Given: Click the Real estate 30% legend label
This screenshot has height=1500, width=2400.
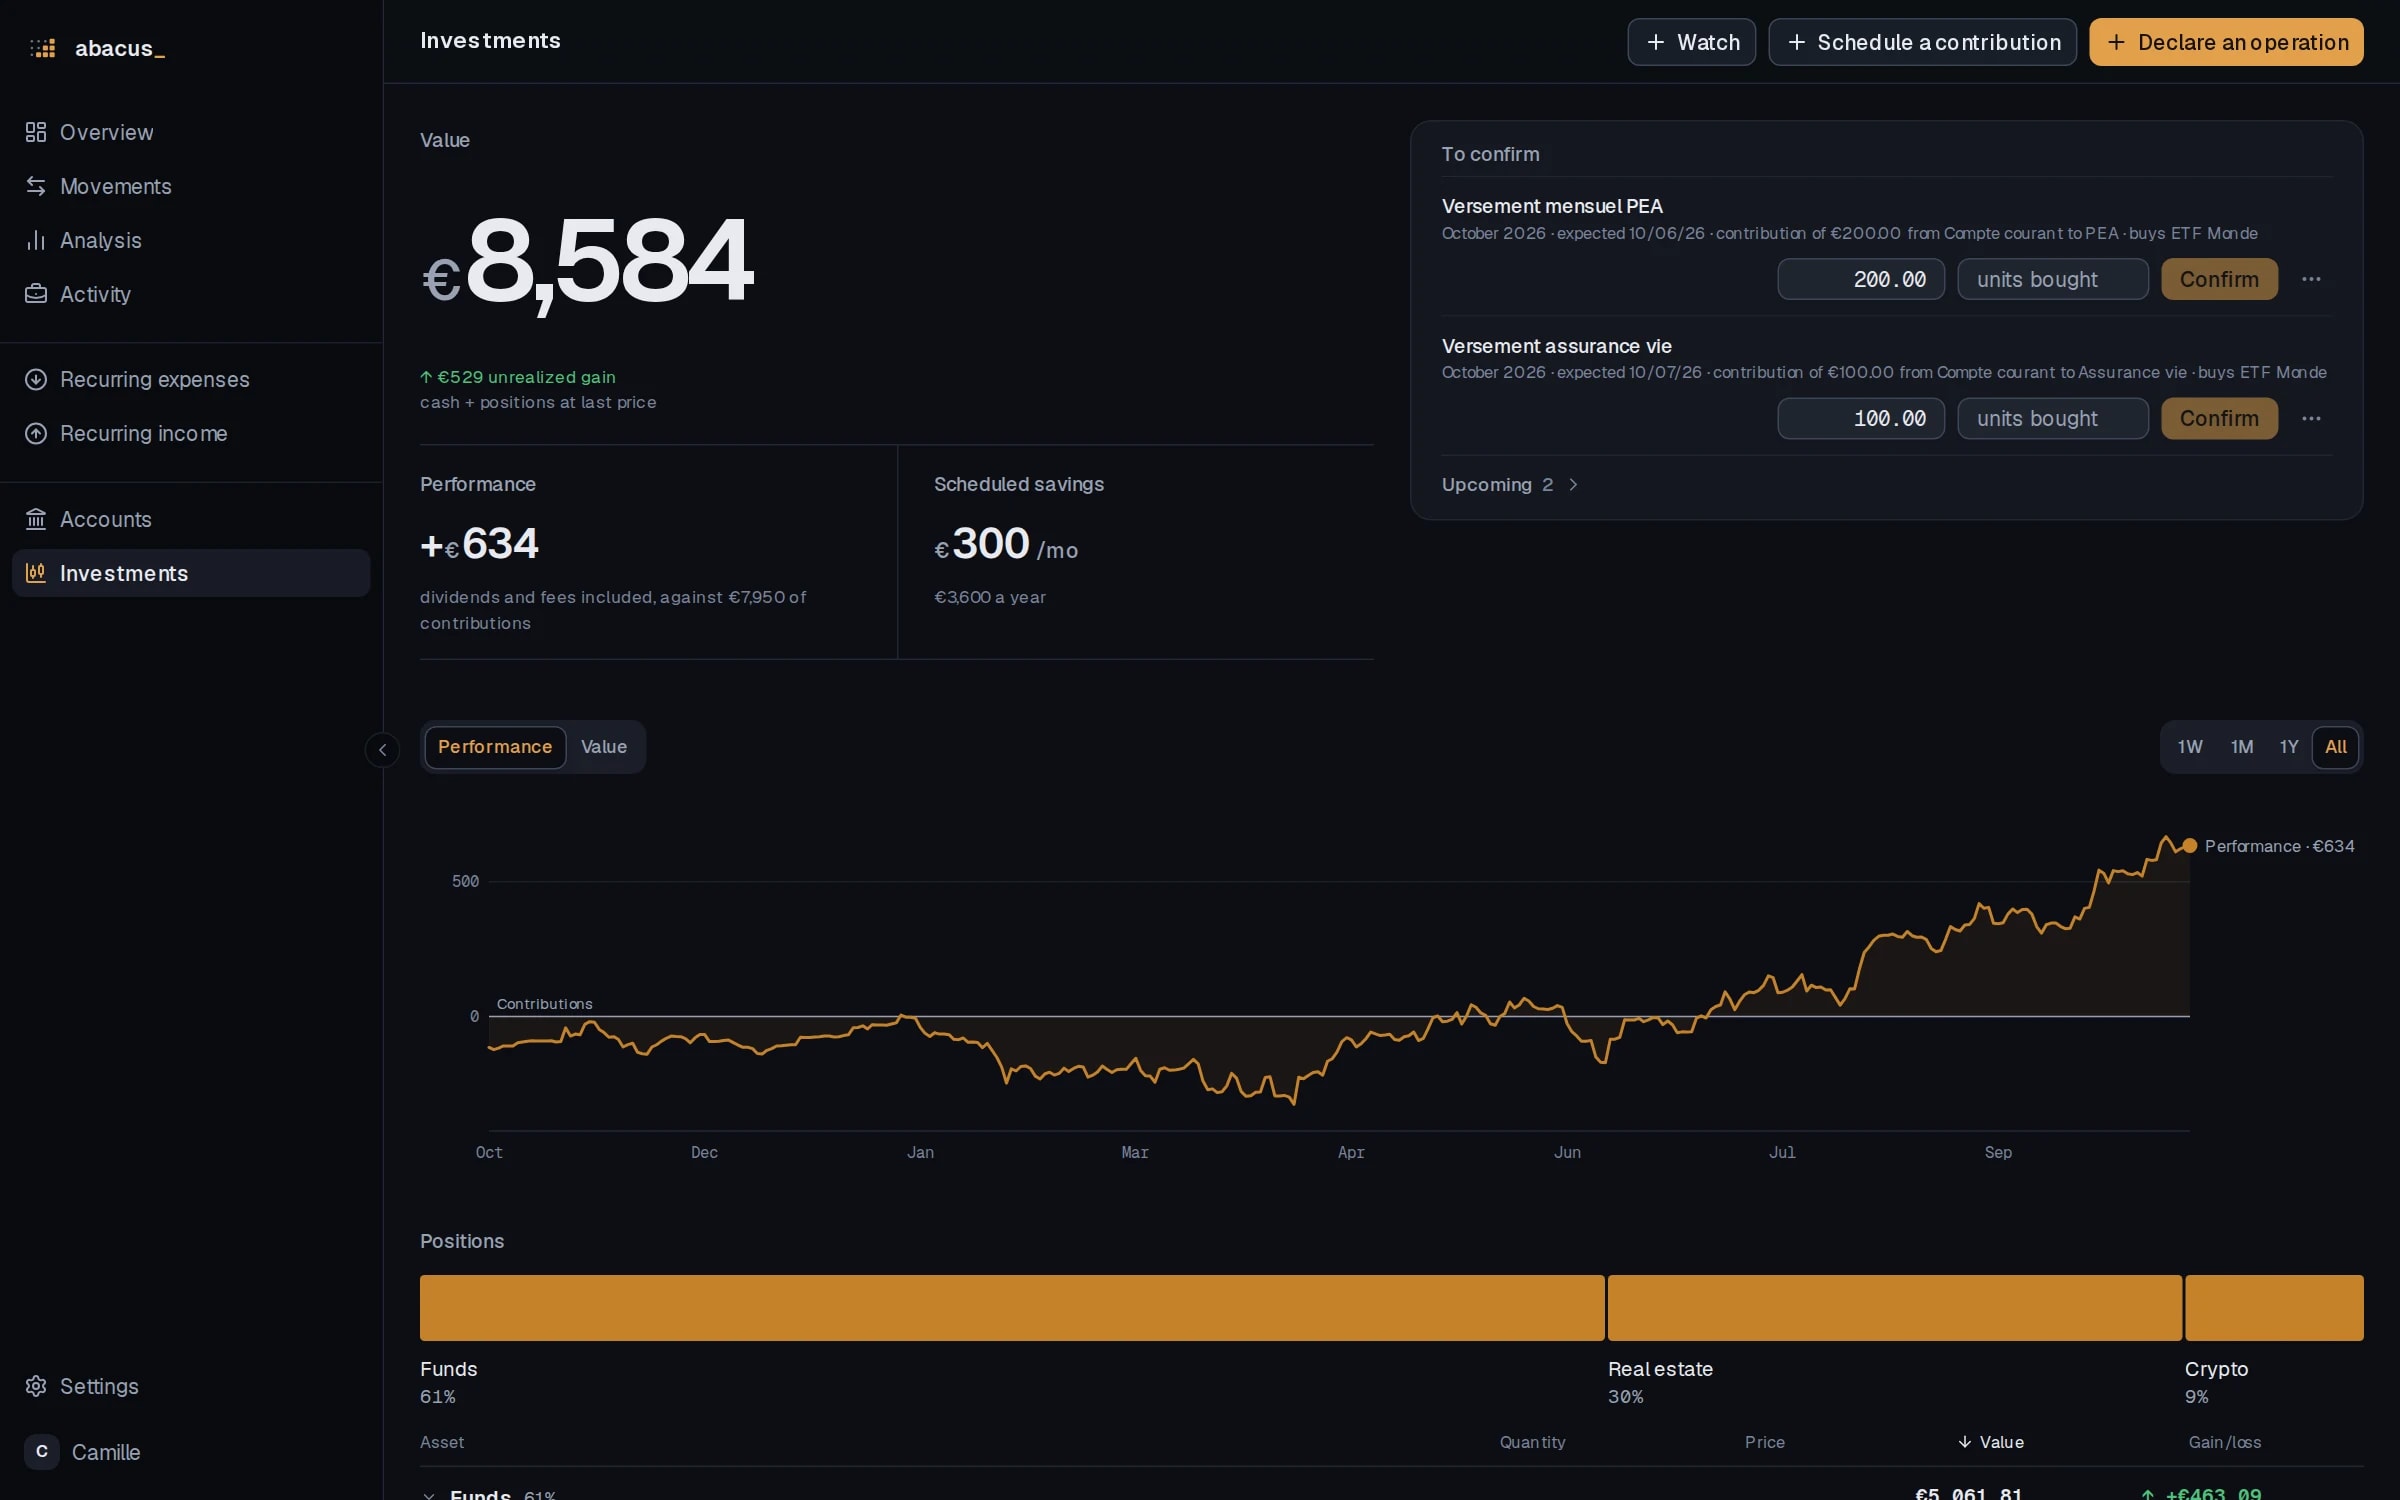Looking at the screenshot, I should coord(1660,1381).
